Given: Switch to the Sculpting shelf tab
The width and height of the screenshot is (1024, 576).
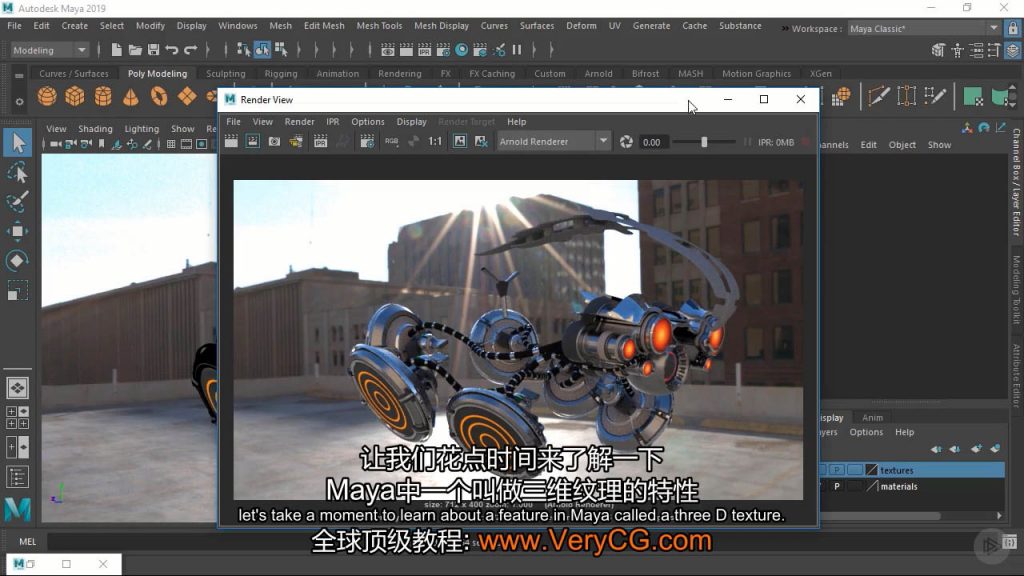Looking at the screenshot, I should coord(225,74).
